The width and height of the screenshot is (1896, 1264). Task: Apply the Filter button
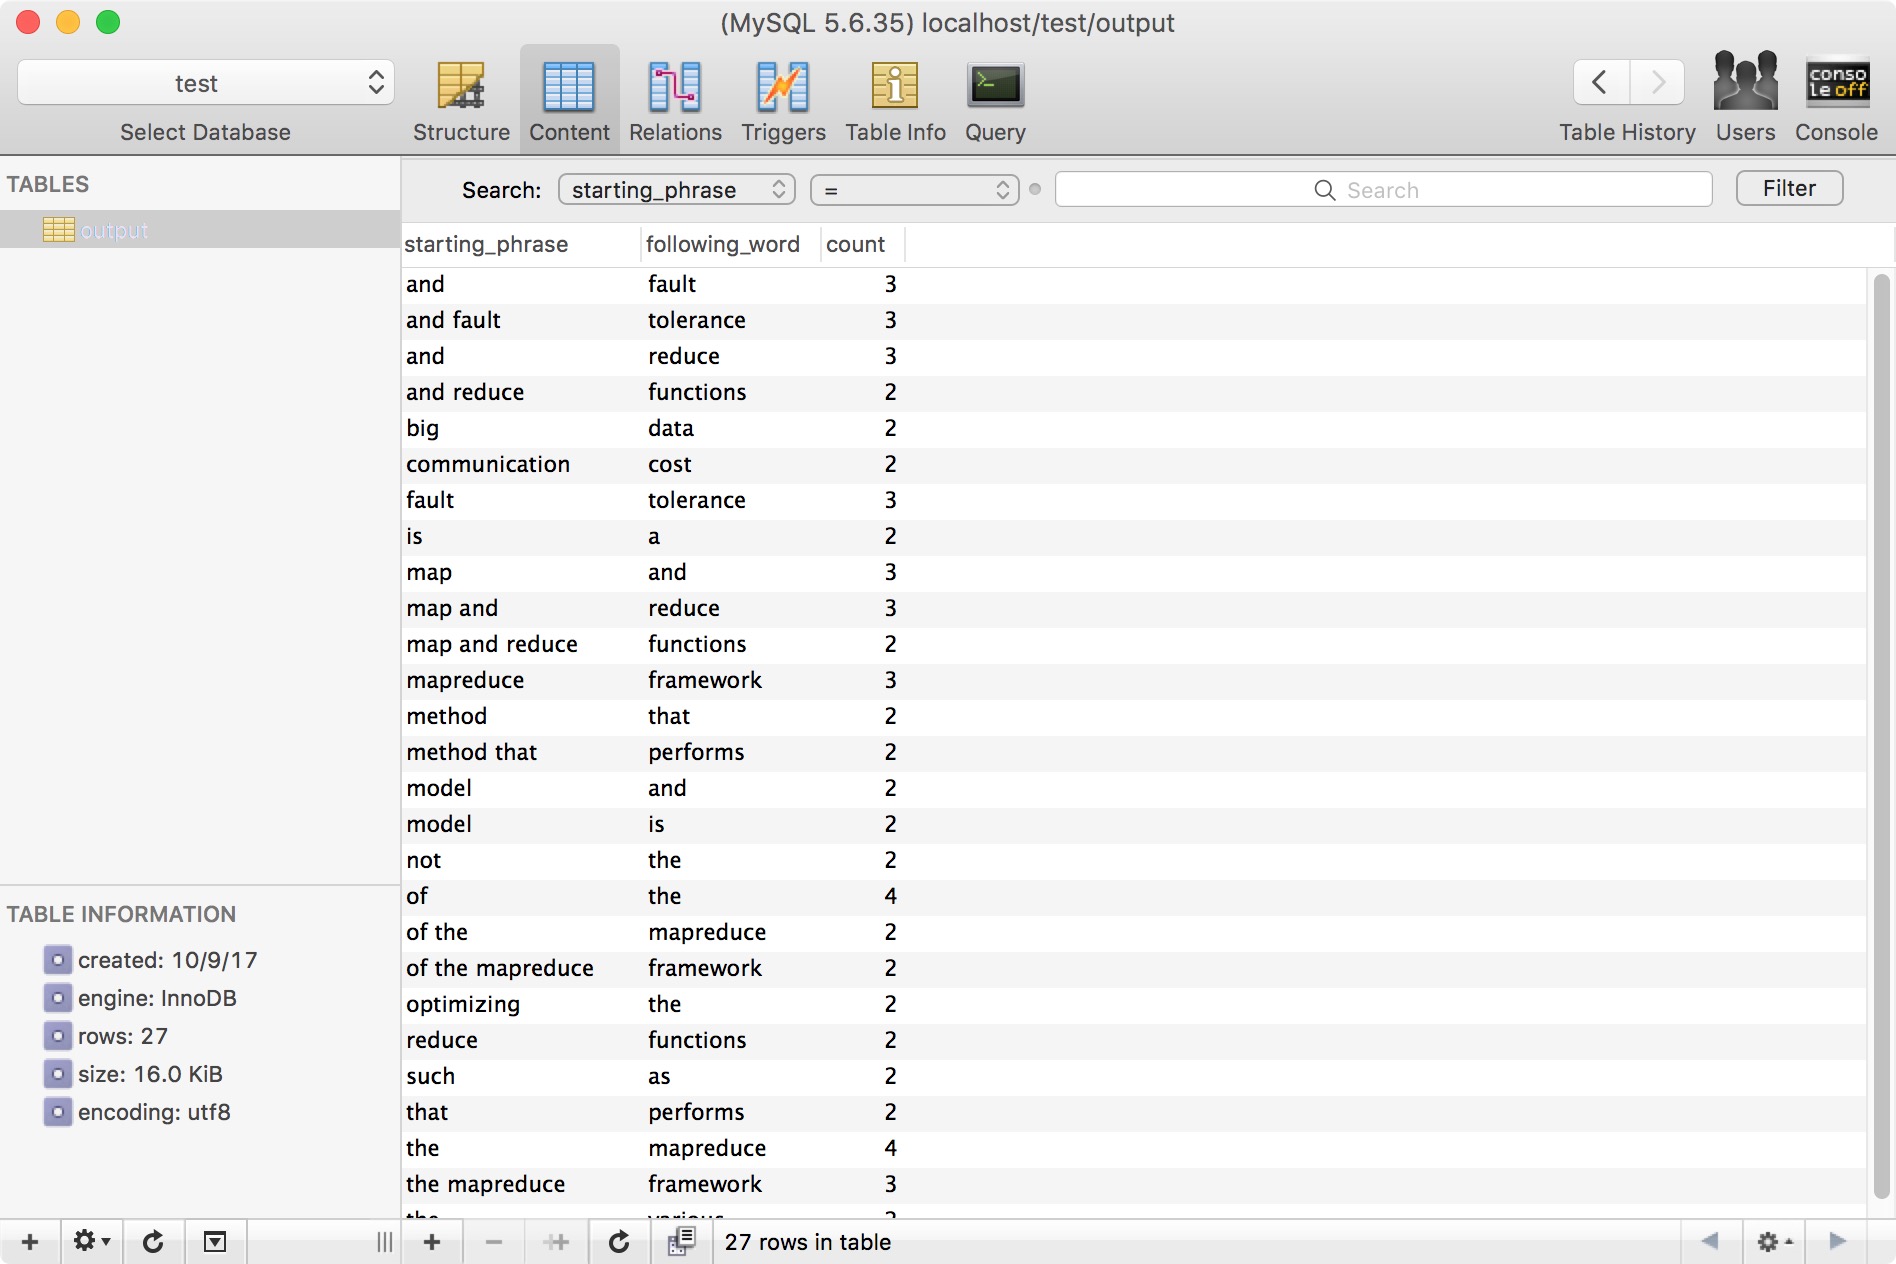pos(1789,189)
